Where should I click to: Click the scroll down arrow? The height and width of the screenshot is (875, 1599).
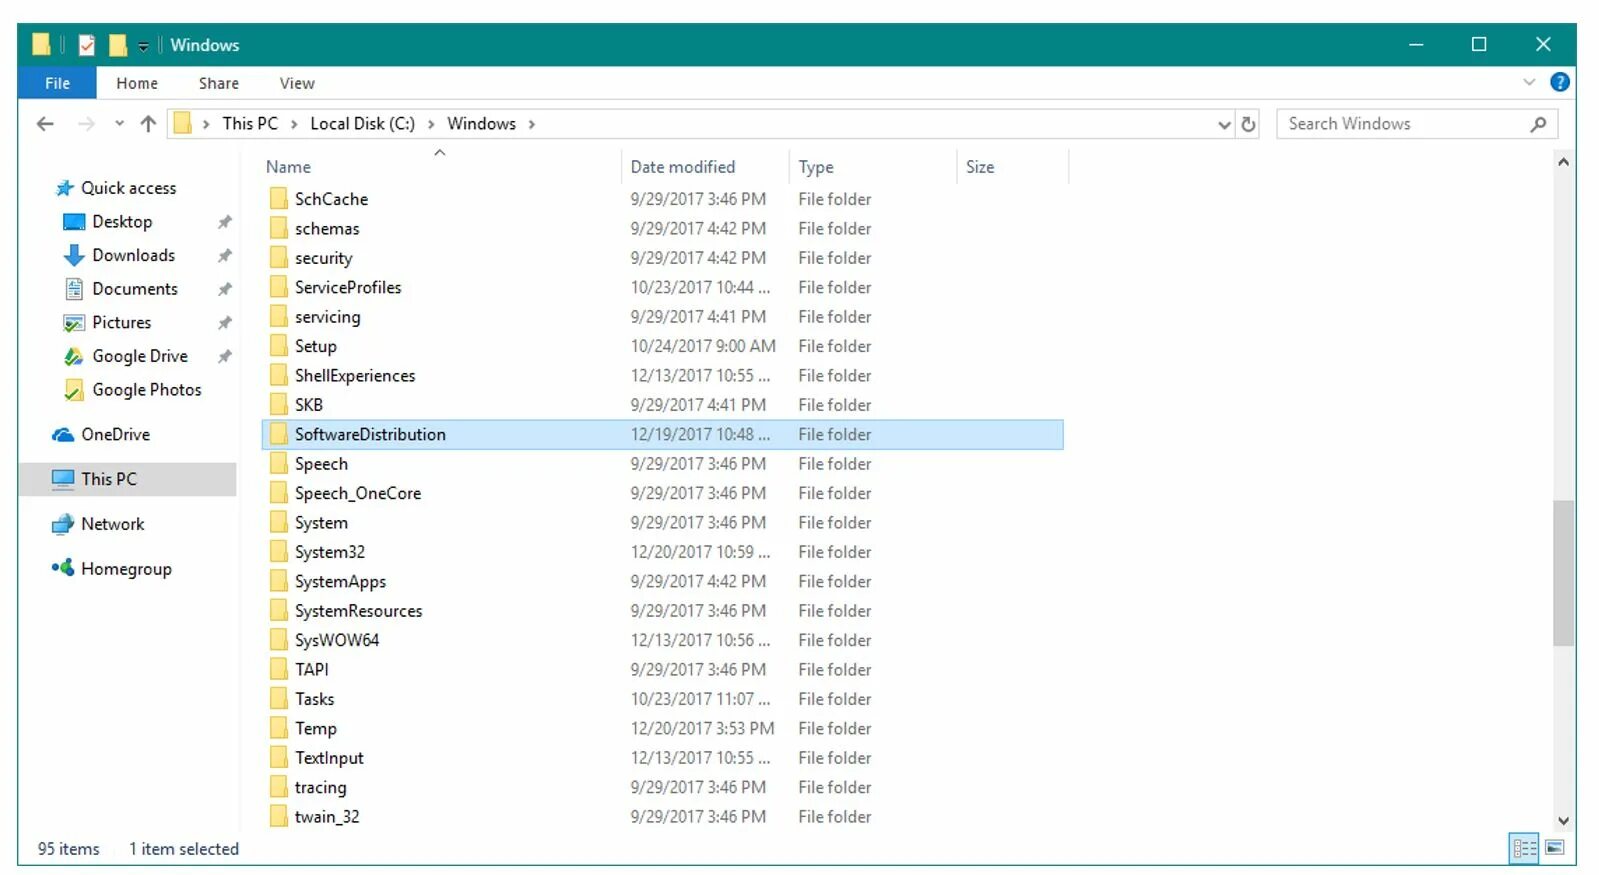tap(1563, 820)
